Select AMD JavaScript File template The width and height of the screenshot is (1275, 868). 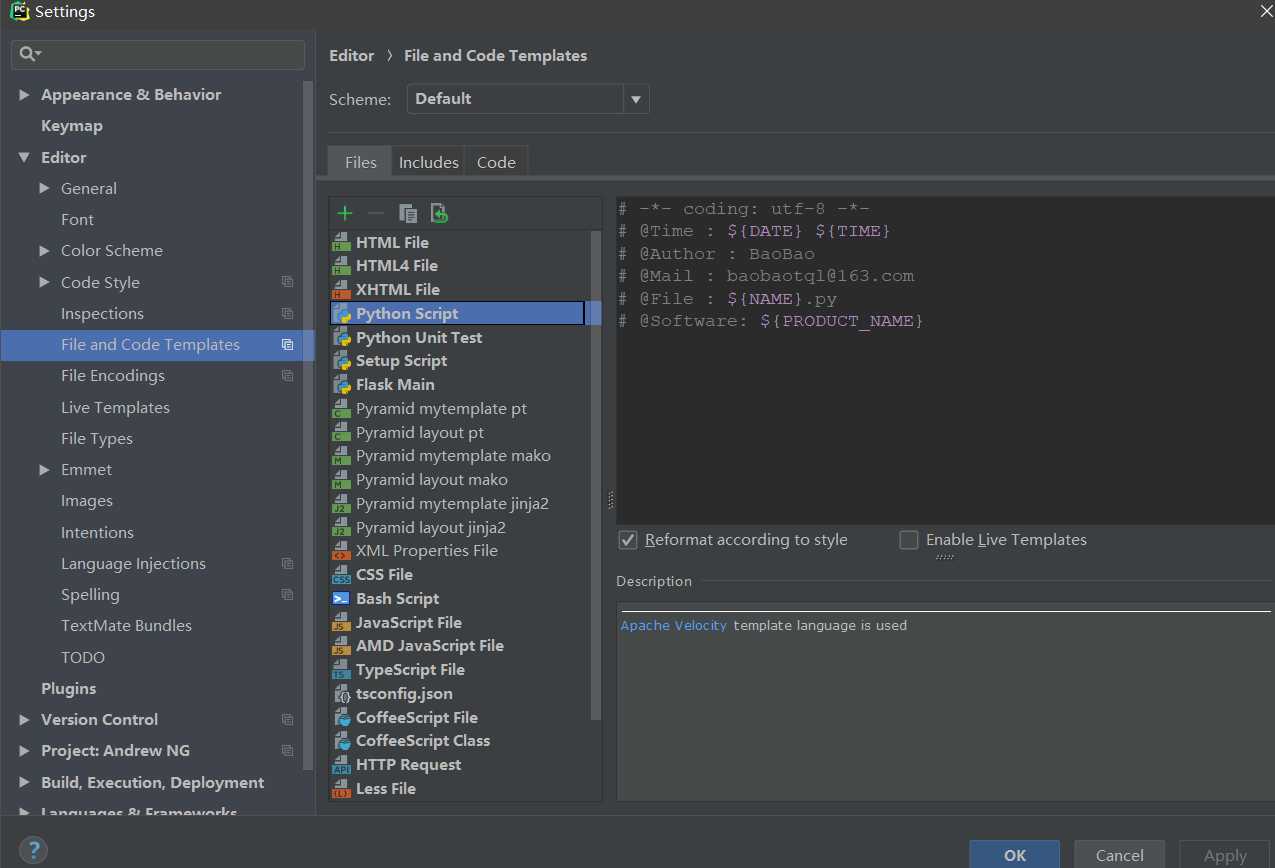tap(430, 646)
